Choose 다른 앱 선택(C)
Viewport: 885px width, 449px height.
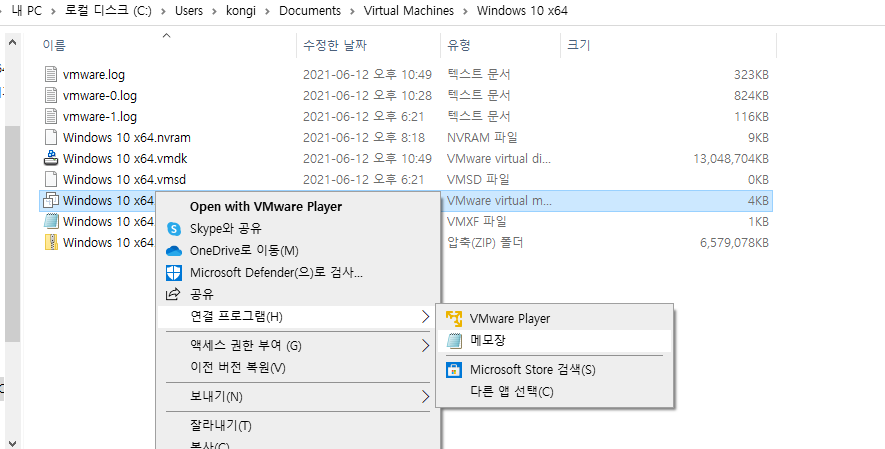(x=555, y=391)
